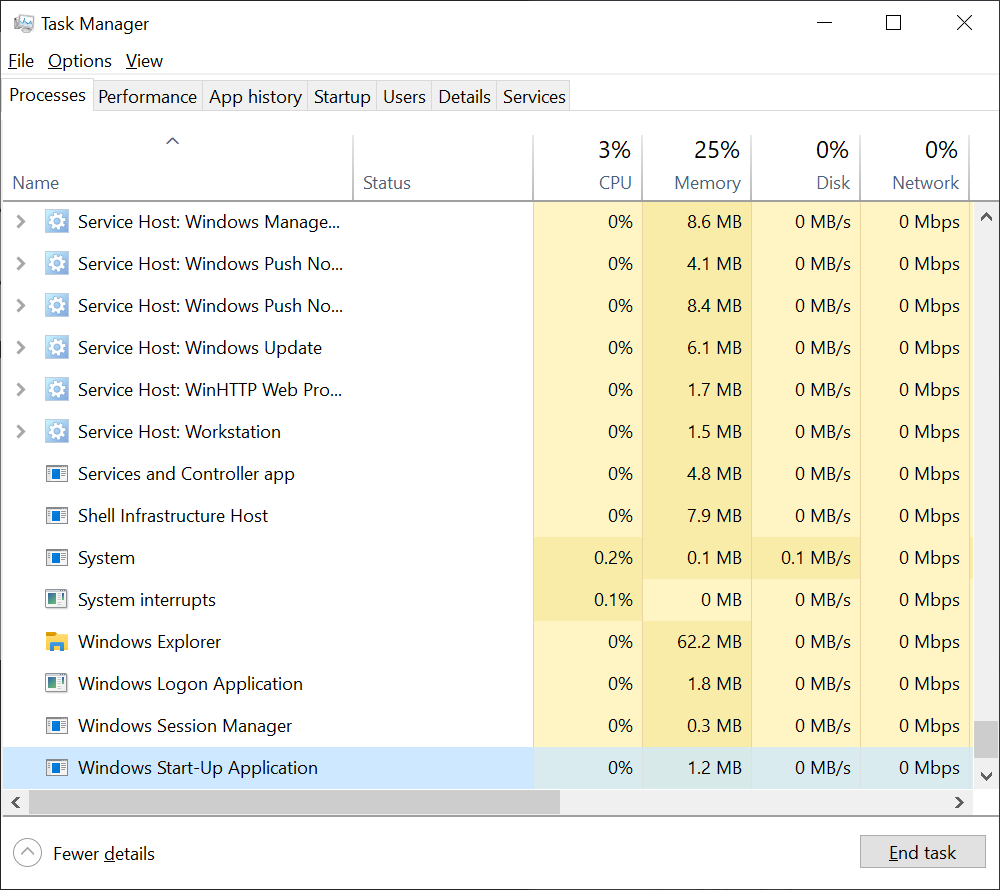This screenshot has width=1000, height=890.
Task: Click the Shell Infrastructure Host icon
Action: (x=57, y=516)
